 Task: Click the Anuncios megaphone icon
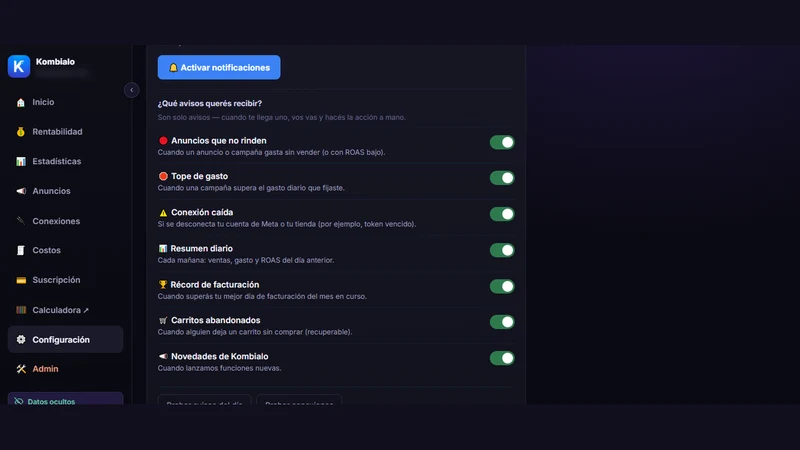click(x=20, y=191)
